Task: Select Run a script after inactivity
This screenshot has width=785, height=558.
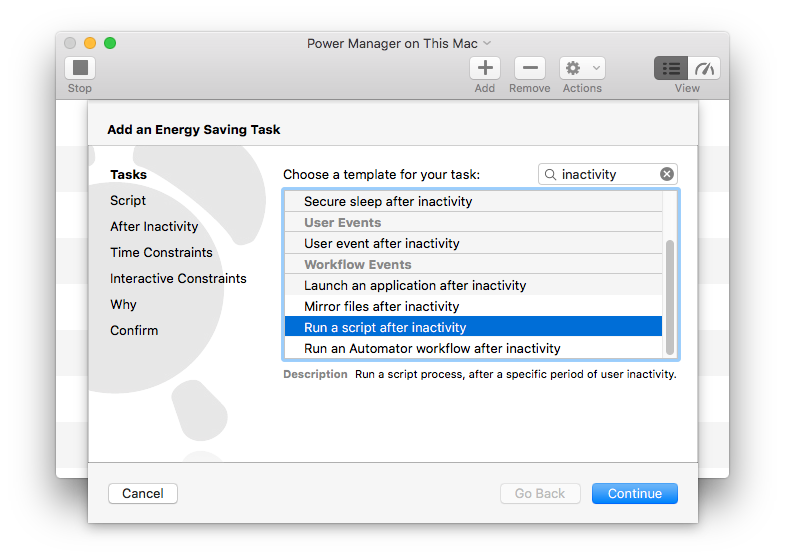Action: pyautogui.click(x=473, y=327)
